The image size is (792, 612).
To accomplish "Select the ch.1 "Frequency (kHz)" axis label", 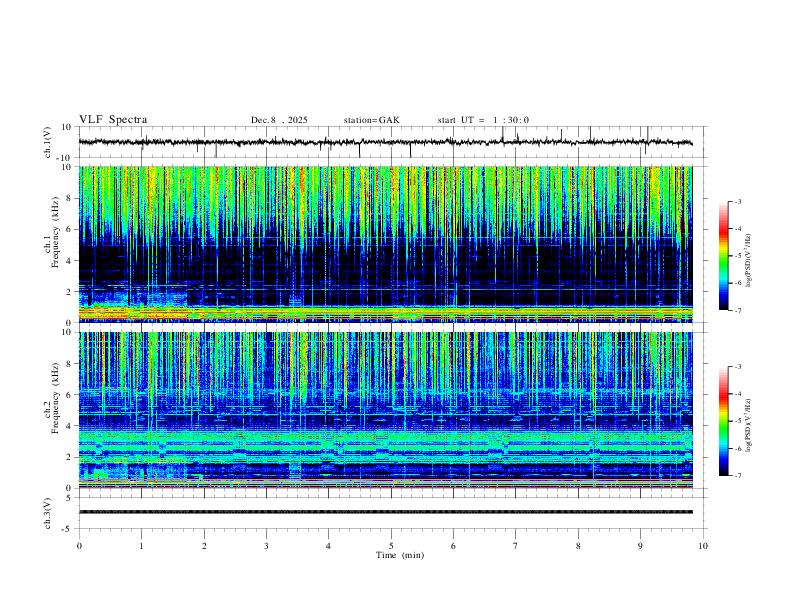I will click(56, 230).
